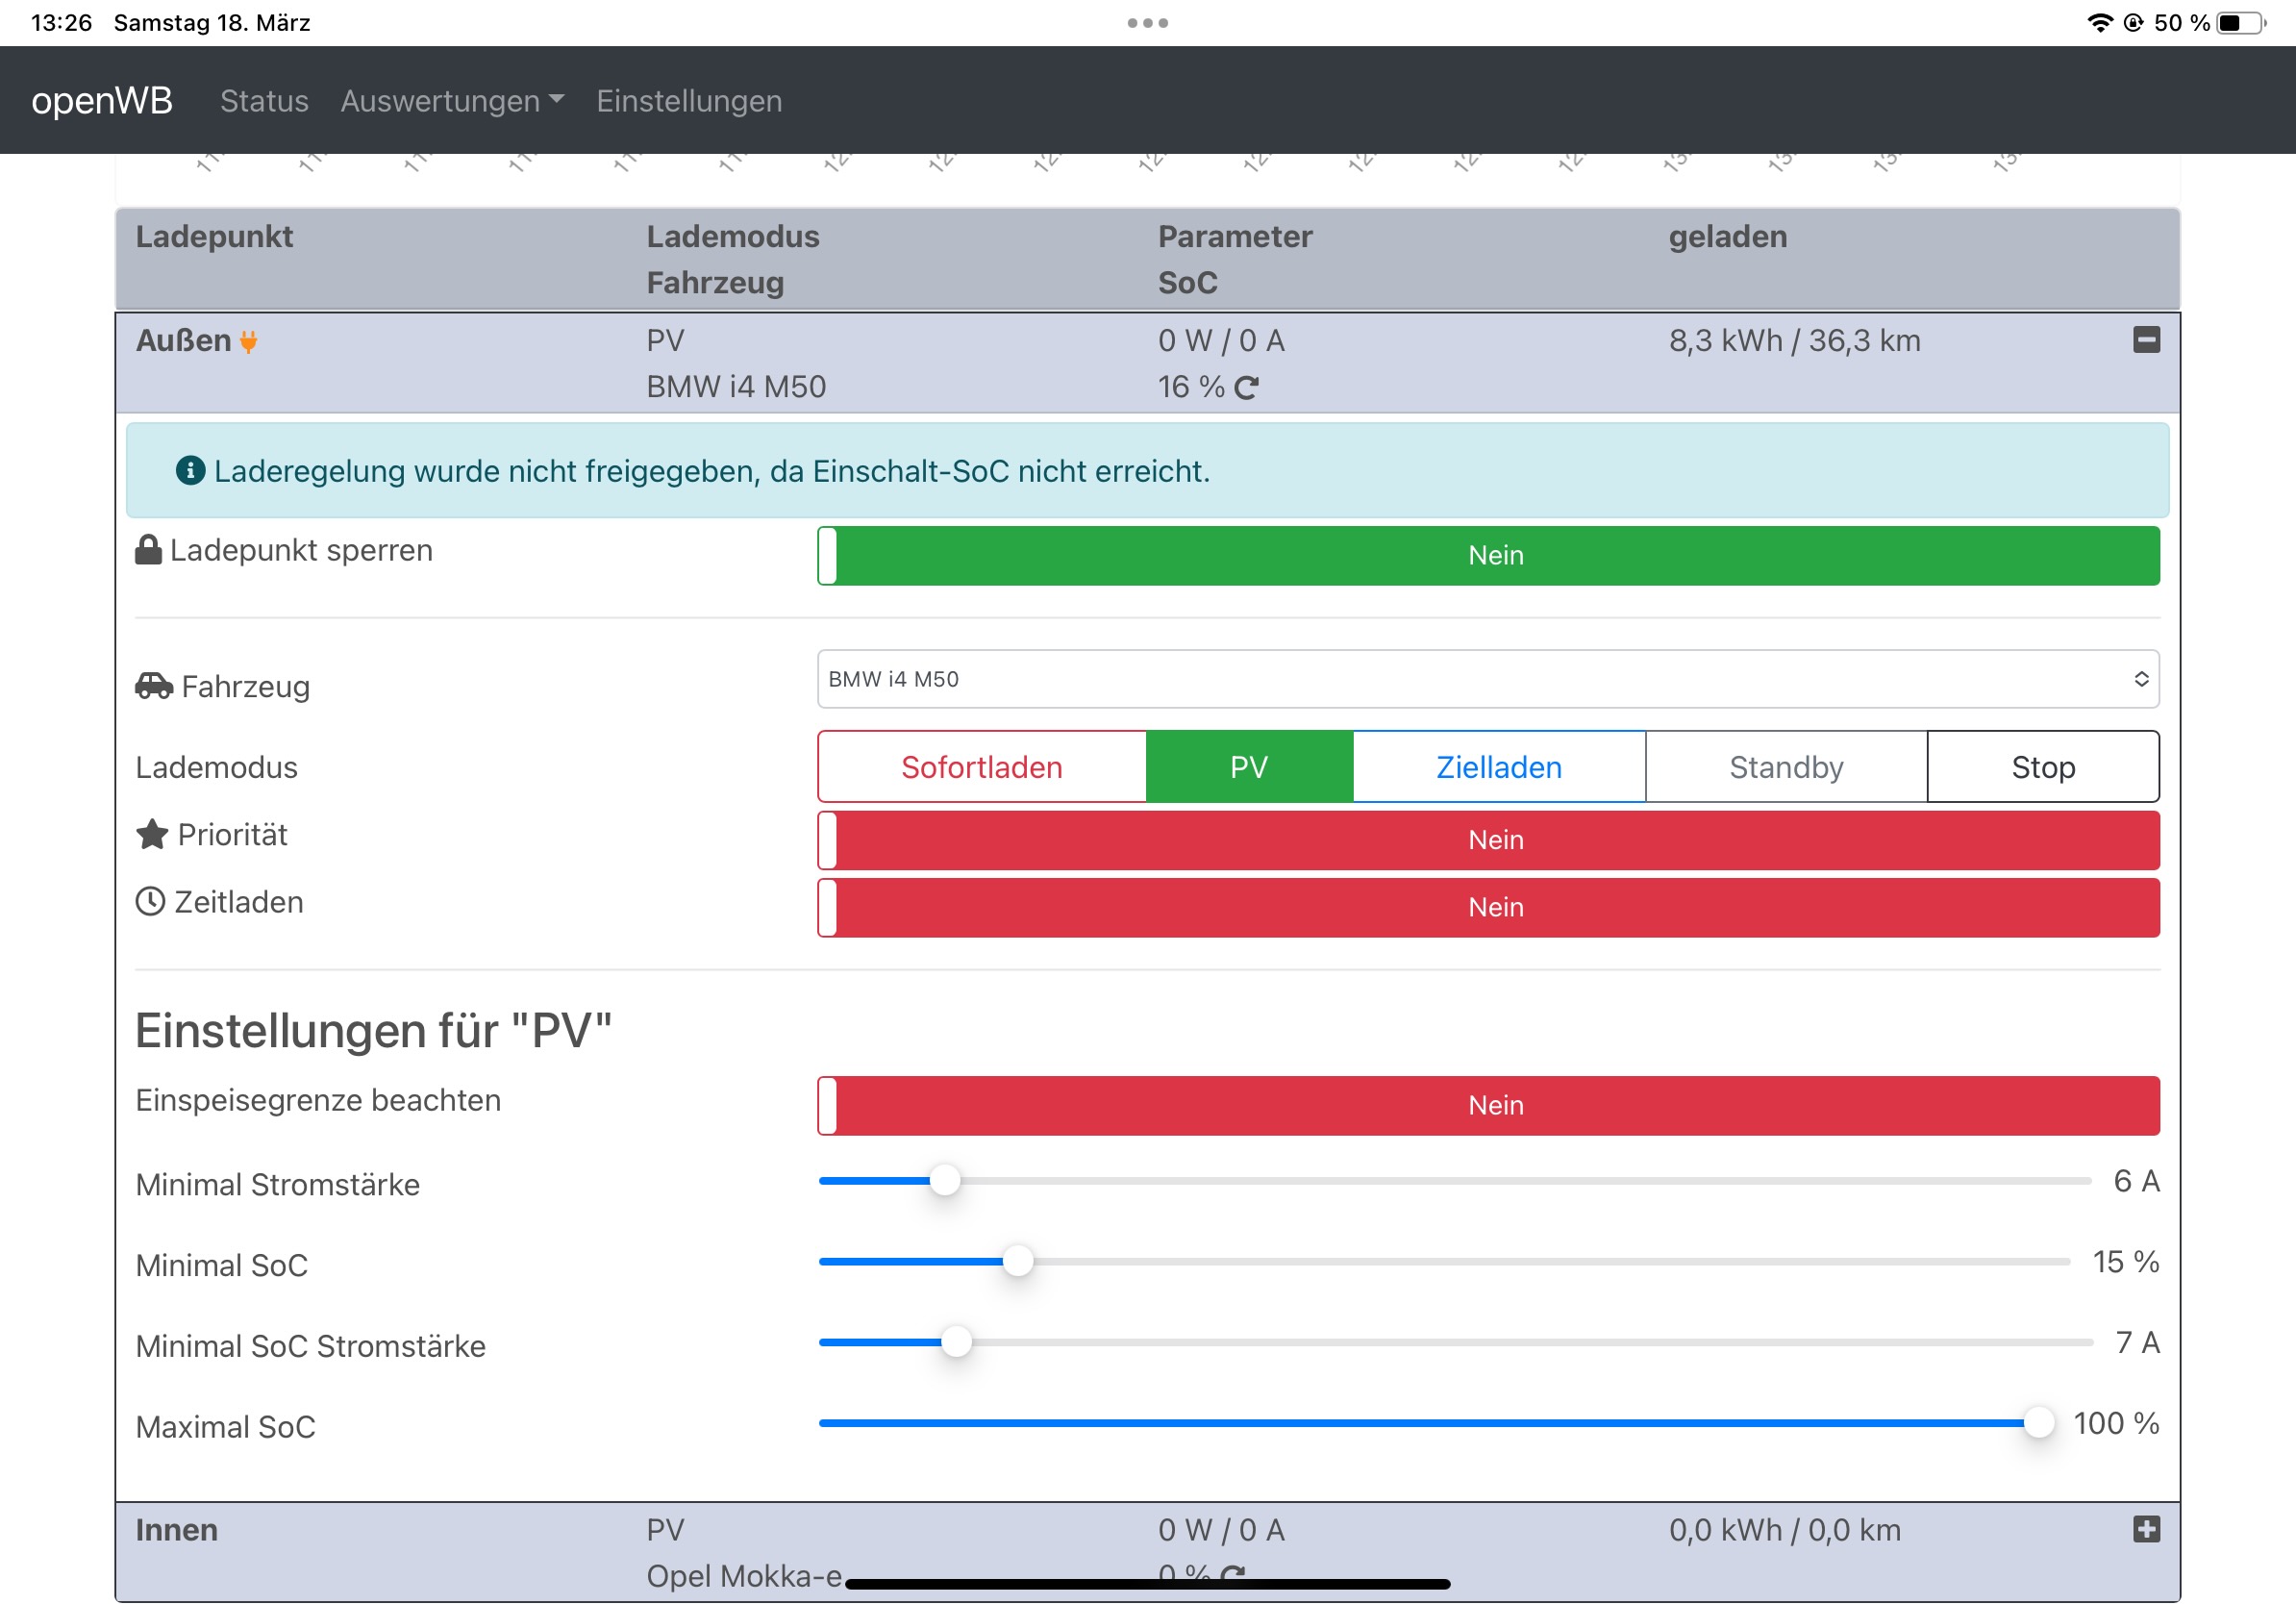Open the Einstellungen menu item
The height and width of the screenshot is (1604, 2296).
point(689,101)
